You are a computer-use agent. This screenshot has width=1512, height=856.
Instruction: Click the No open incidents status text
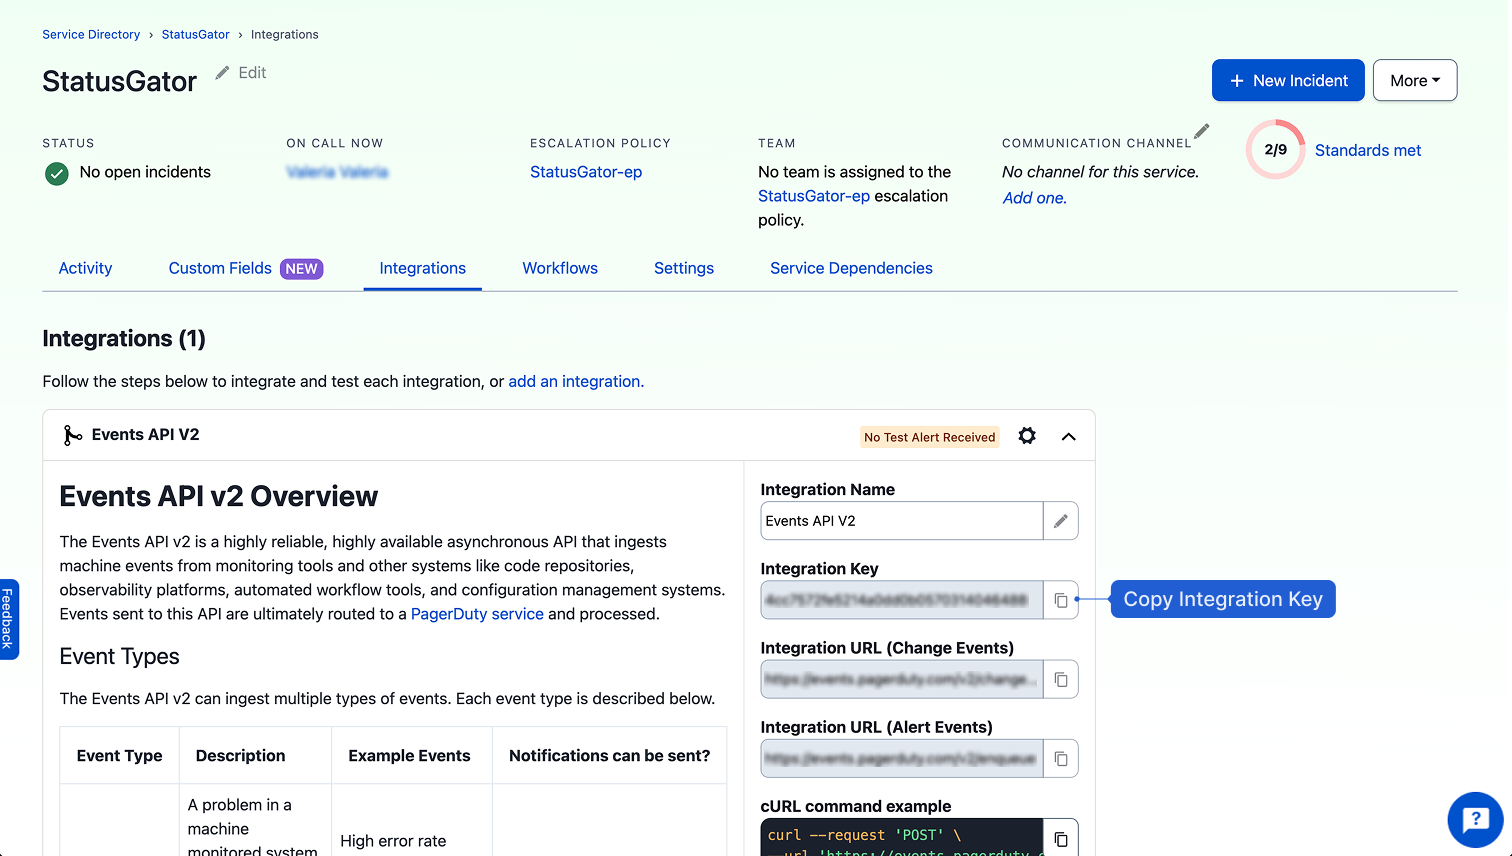pos(145,172)
